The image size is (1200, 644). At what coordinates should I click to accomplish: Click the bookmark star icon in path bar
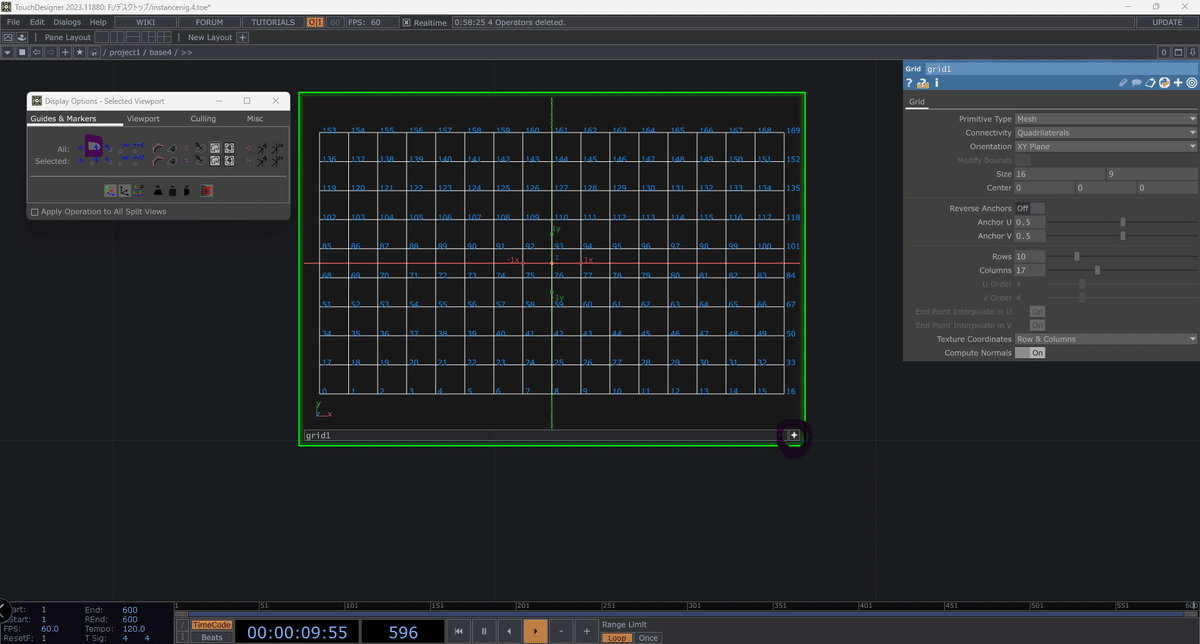[x=79, y=52]
